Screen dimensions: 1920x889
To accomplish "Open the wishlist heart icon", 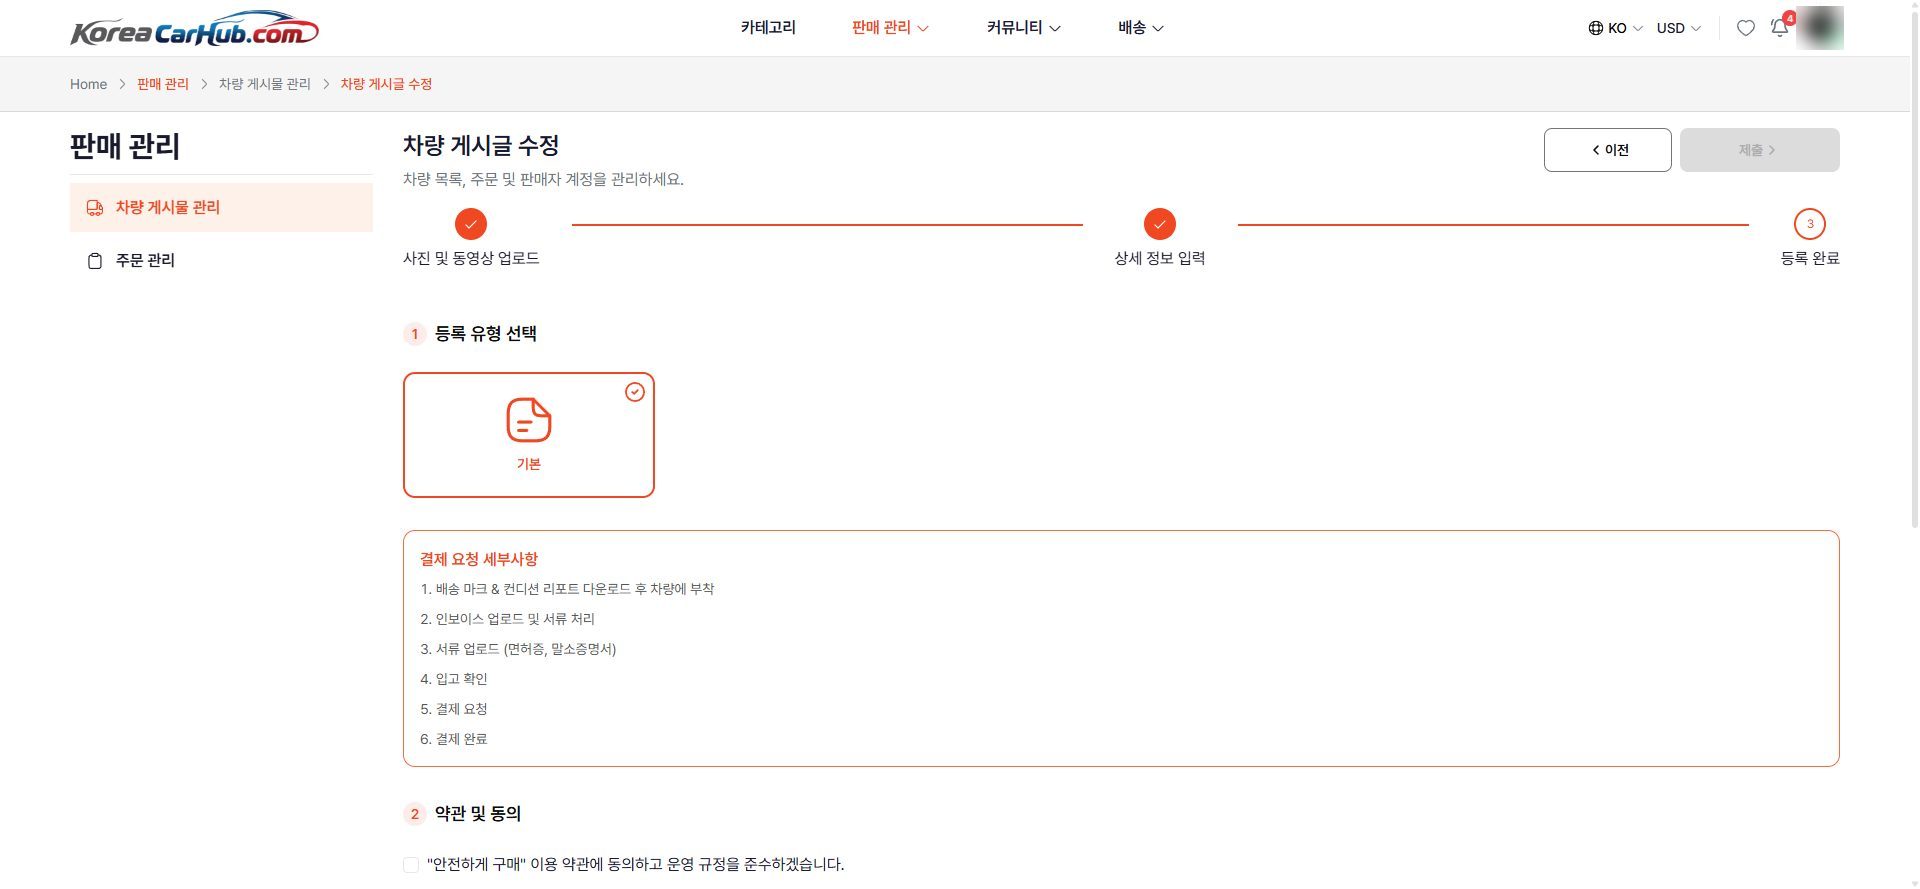I will pos(1745,28).
